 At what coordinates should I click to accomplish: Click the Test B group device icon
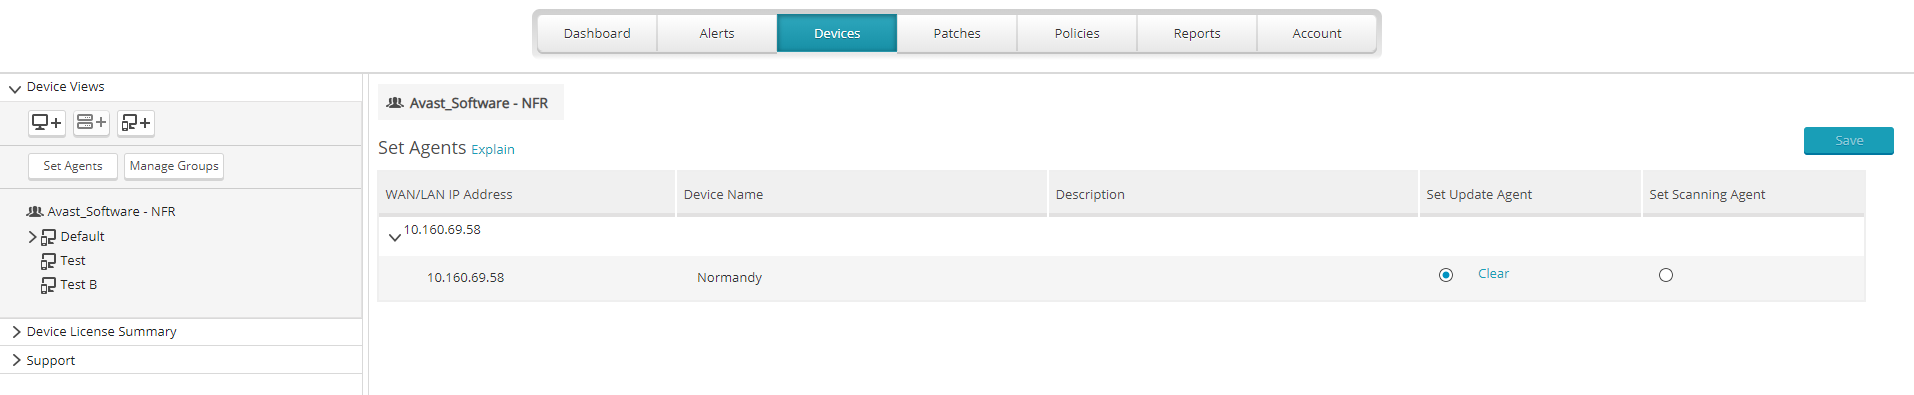click(48, 285)
